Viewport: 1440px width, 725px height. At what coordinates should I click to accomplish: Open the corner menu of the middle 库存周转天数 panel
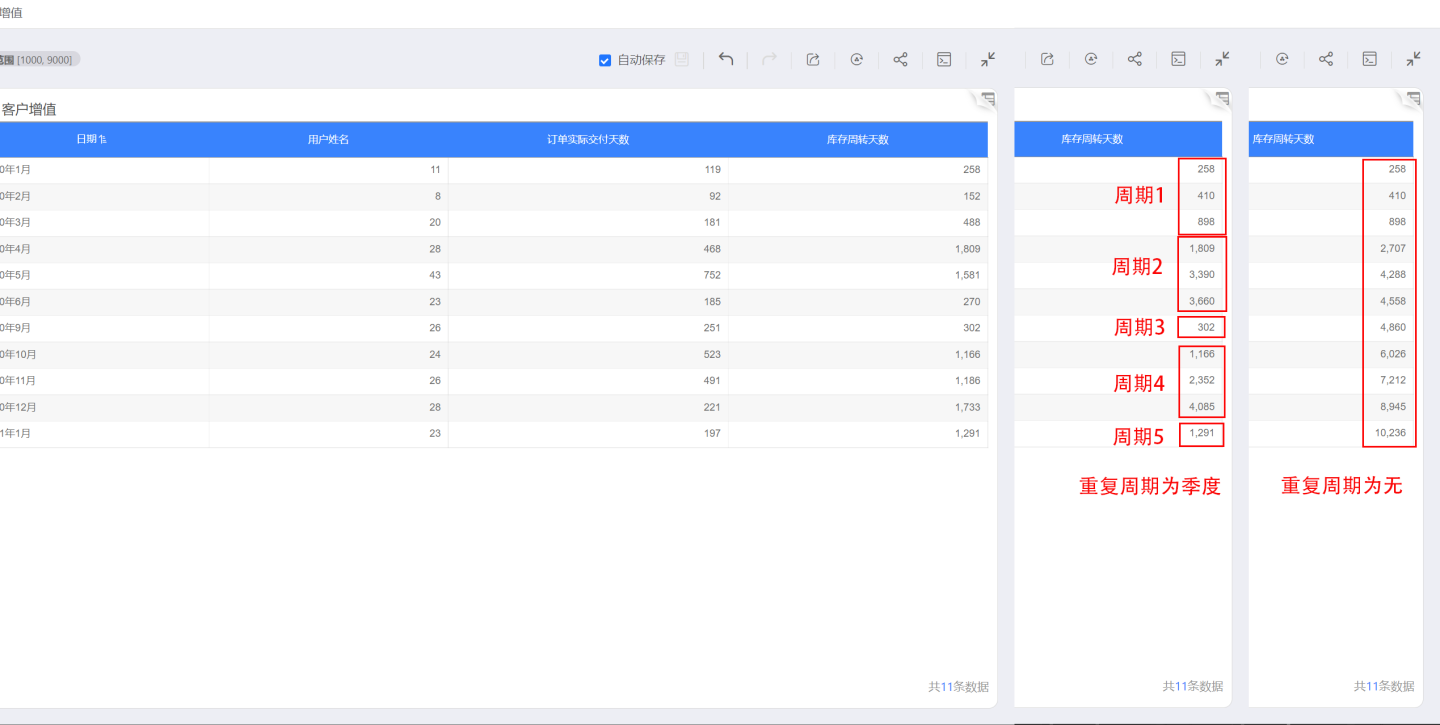pyautogui.click(x=1222, y=98)
